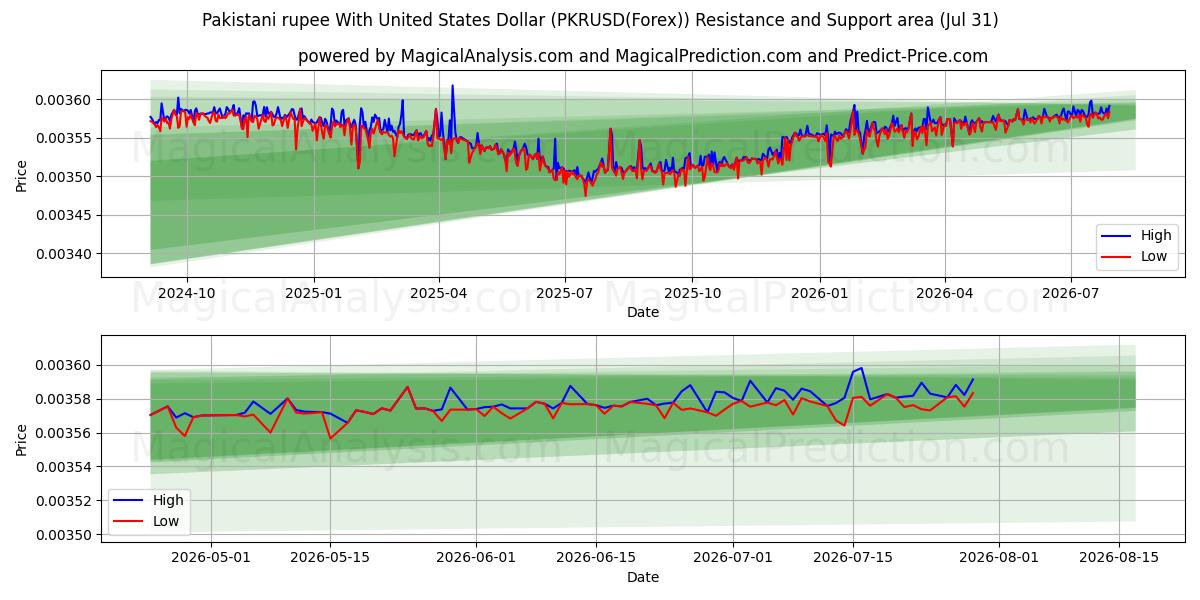Click the 2026-08-15 tick label

[1119, 558]
